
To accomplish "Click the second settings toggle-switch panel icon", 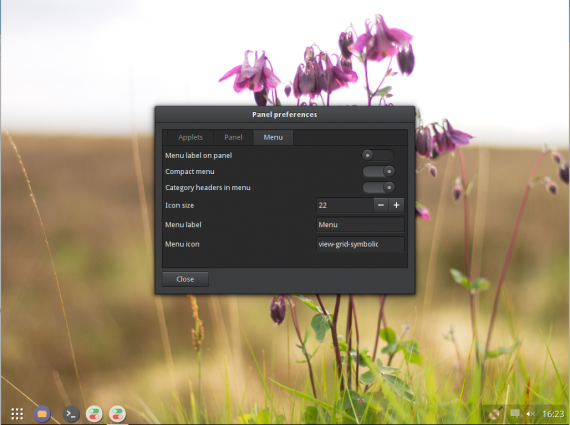I will (117, 414).
